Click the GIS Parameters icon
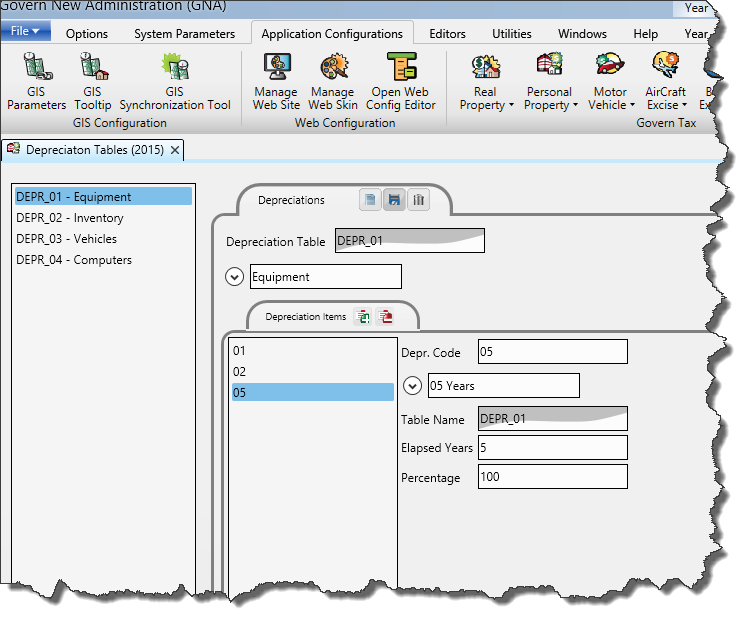Image resolution: width=750 pixels, height=623 pixels. [37, 70]
